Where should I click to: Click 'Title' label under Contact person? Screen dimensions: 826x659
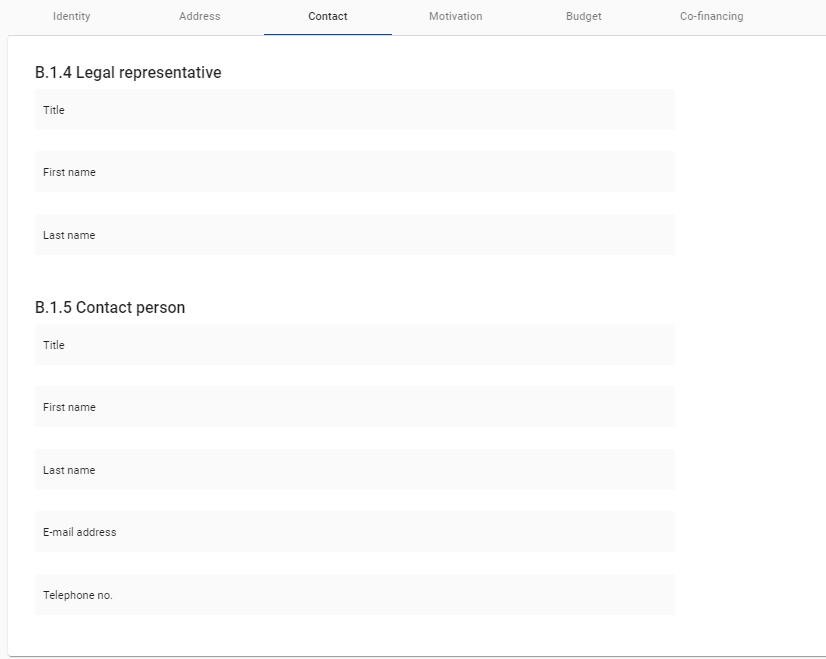[54, 346]
